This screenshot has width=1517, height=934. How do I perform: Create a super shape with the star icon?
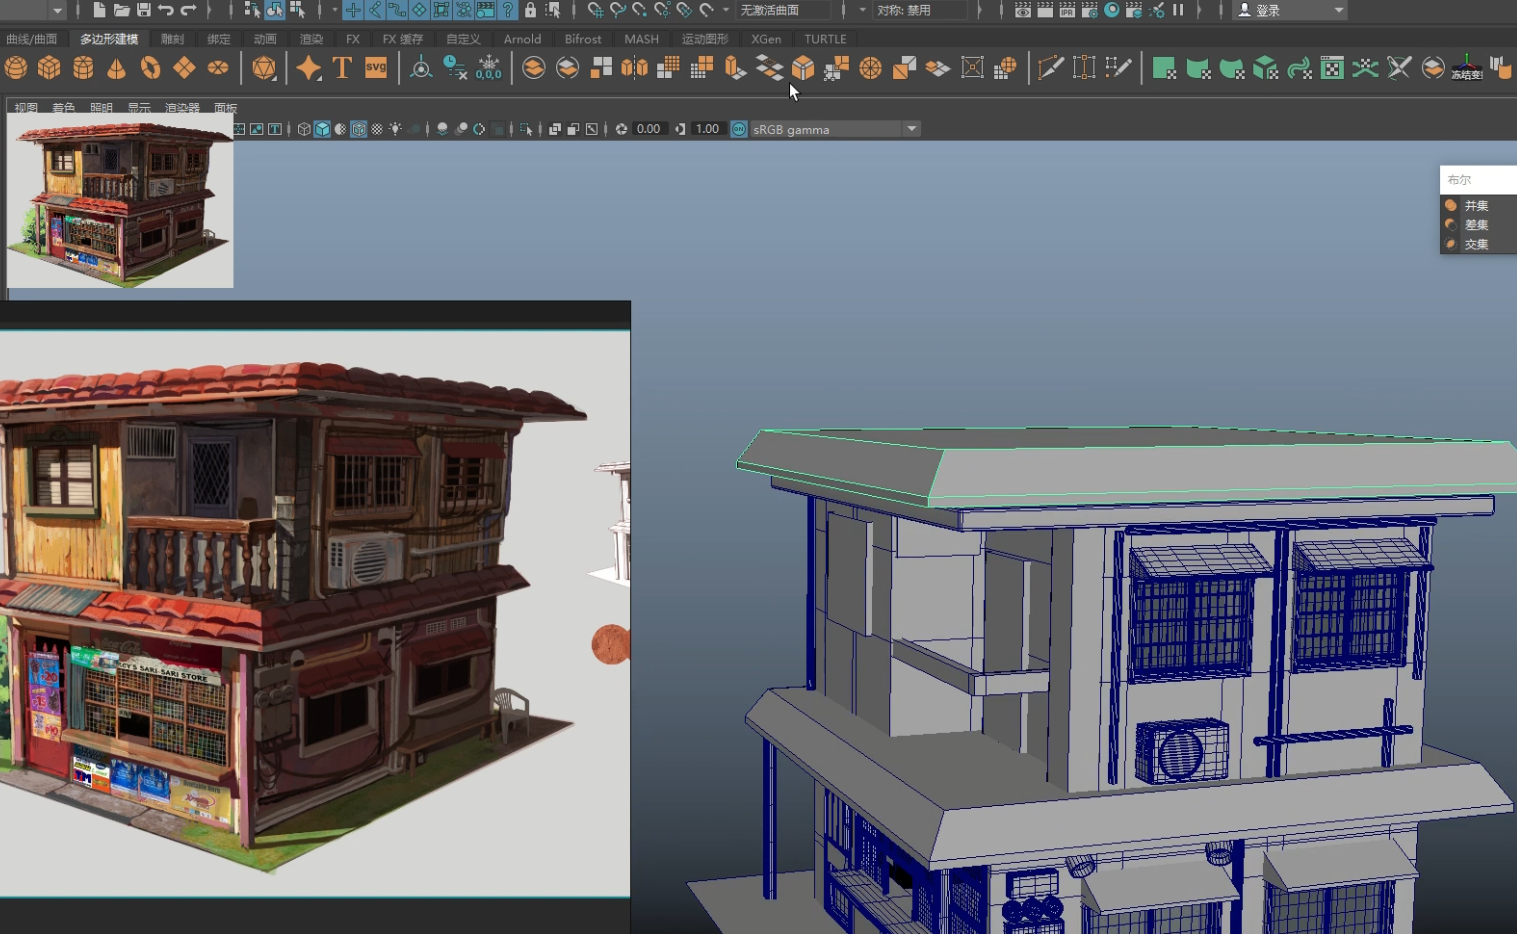coord(309,68)
